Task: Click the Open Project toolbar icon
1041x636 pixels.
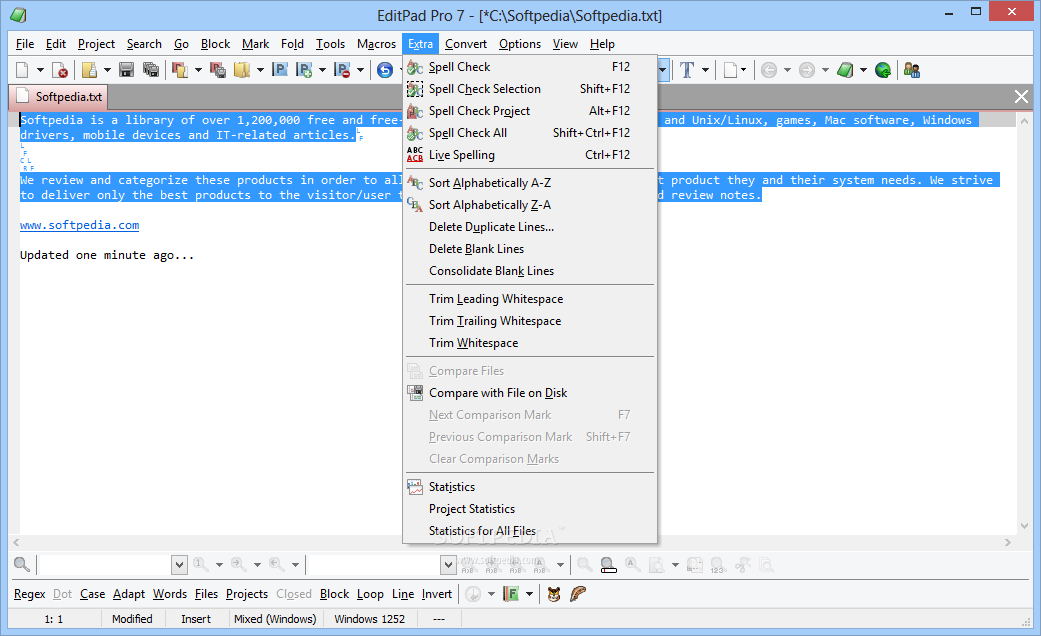Action: (180, 70)
